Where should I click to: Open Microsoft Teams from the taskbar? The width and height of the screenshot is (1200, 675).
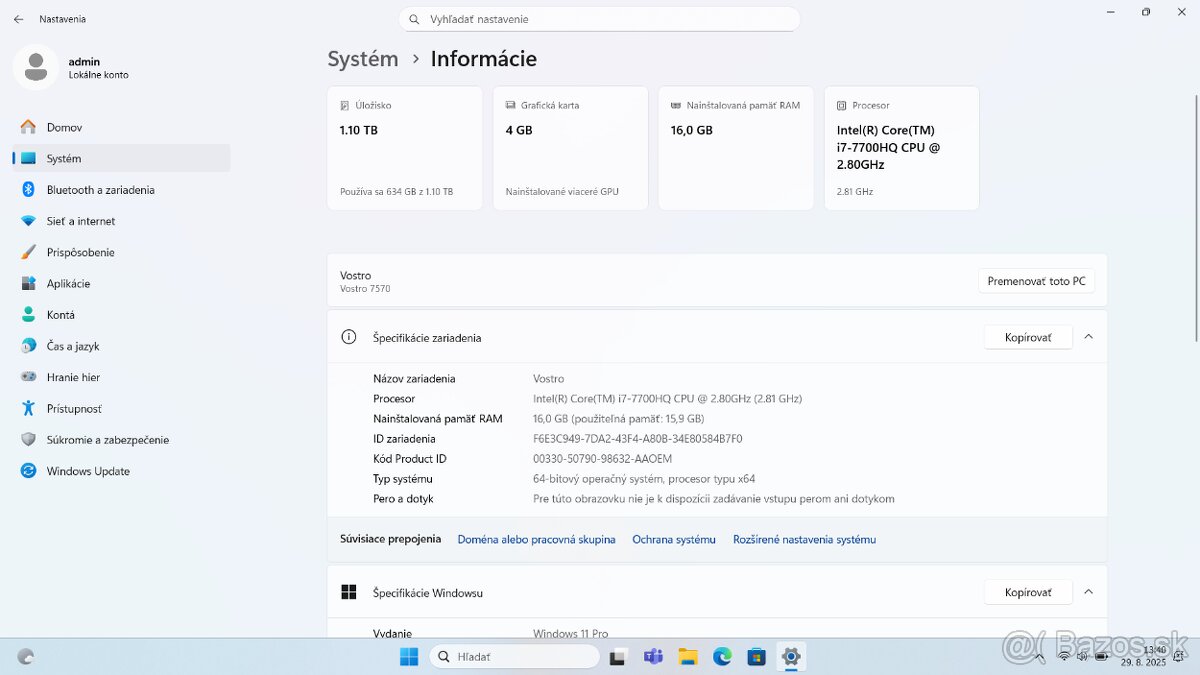click(x=653, y=657)
